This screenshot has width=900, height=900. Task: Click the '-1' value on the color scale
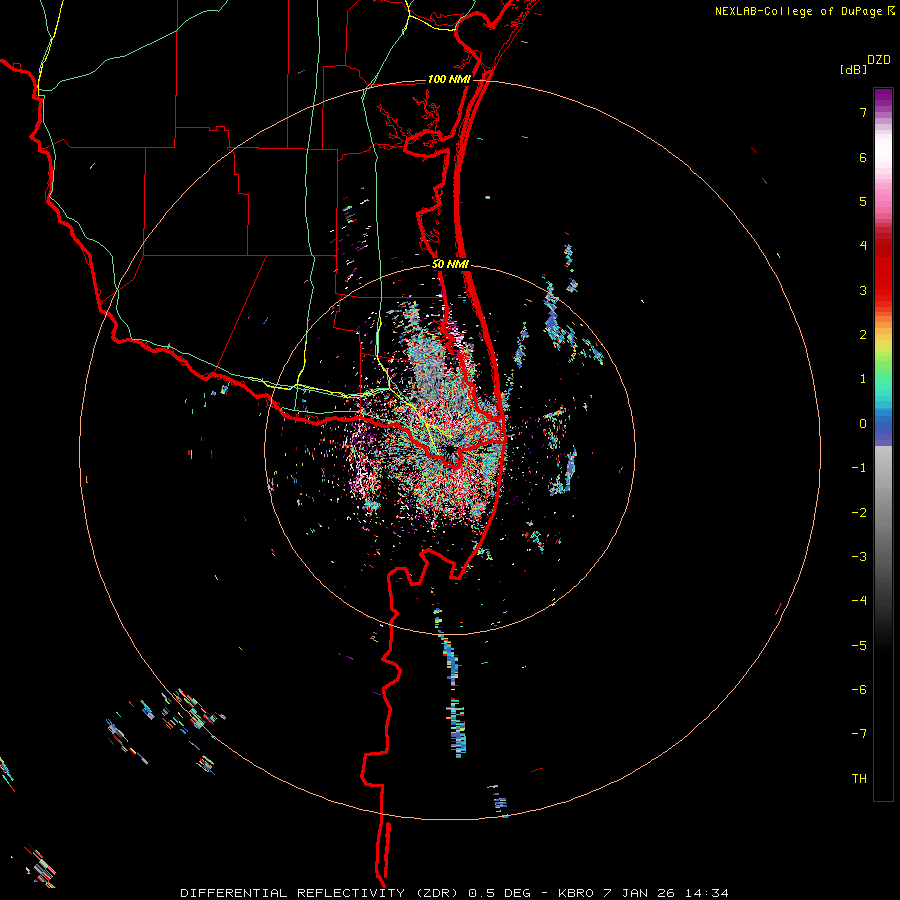pos(859,468)
